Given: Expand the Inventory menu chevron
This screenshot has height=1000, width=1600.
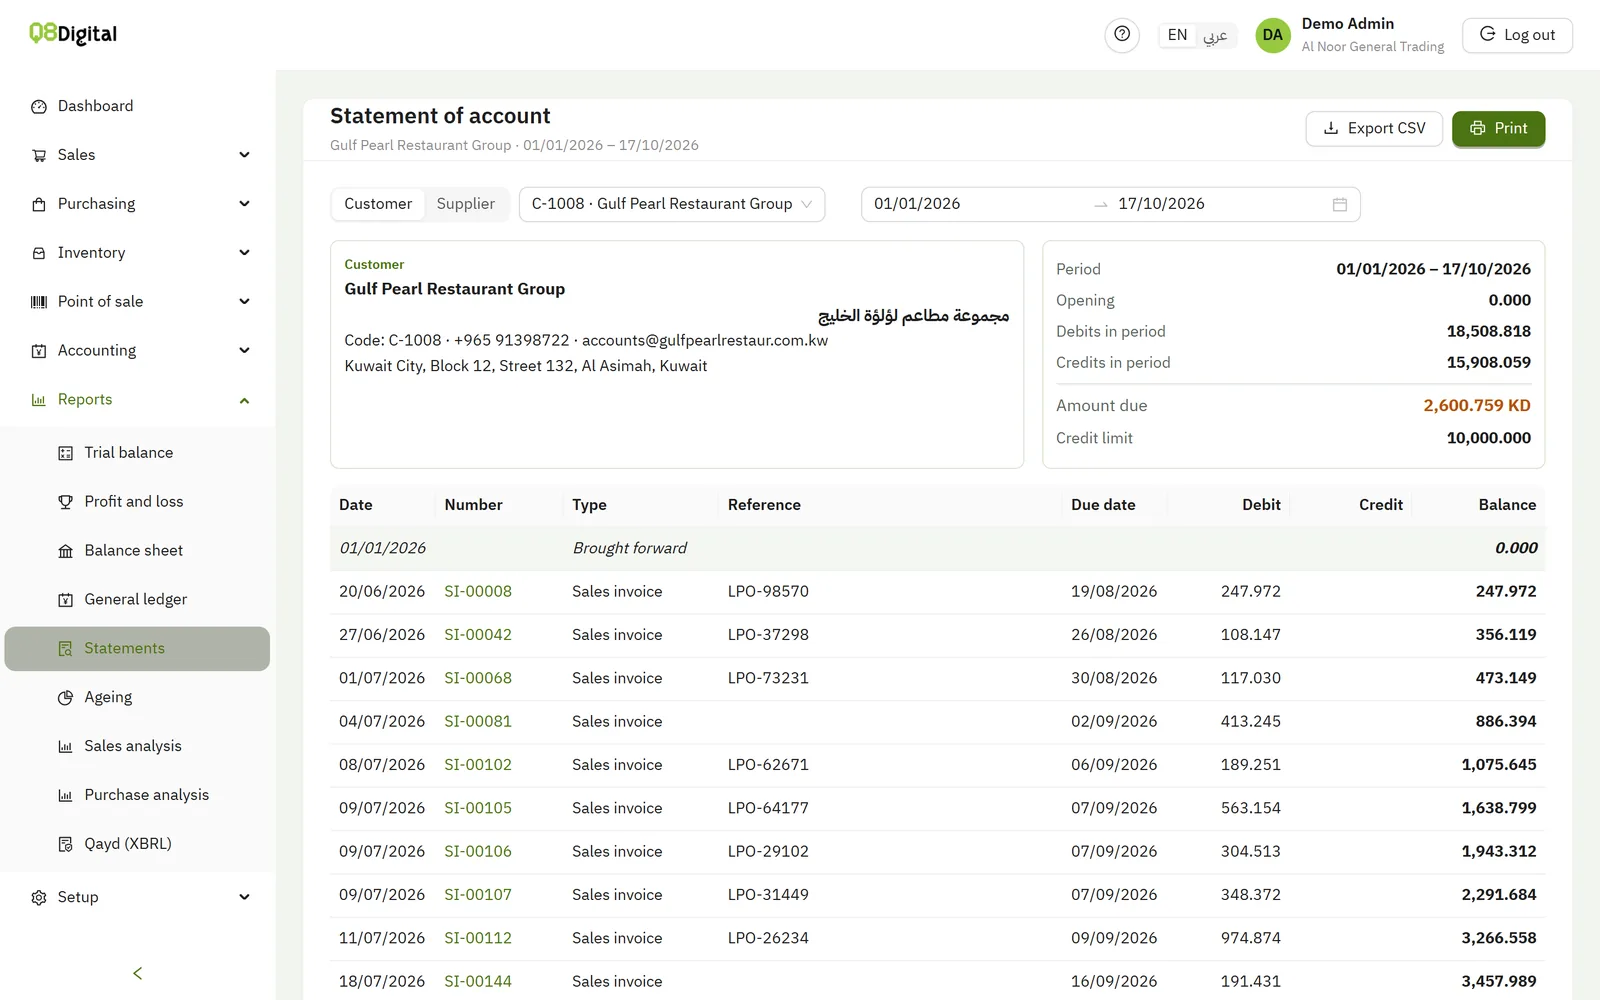Looking at the screenshot, I should (x=245, y=253).
